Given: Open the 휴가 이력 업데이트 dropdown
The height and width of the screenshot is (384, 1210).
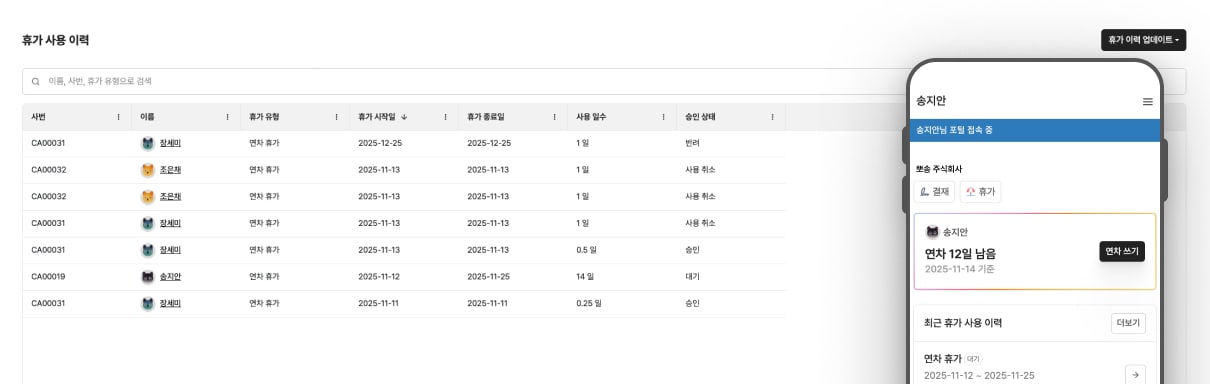Looking at the screenshot, I should [x=1143, y=40].
